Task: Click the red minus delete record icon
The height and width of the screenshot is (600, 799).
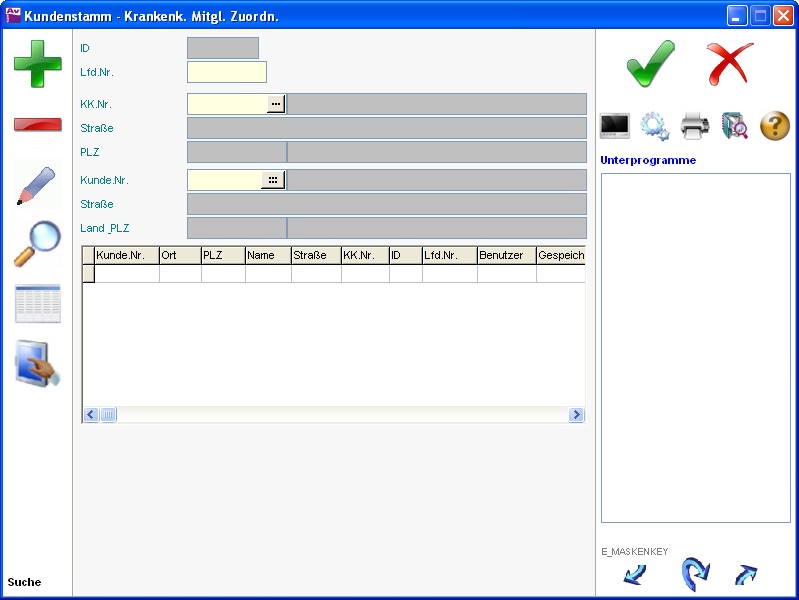Action: pos(37,125)
